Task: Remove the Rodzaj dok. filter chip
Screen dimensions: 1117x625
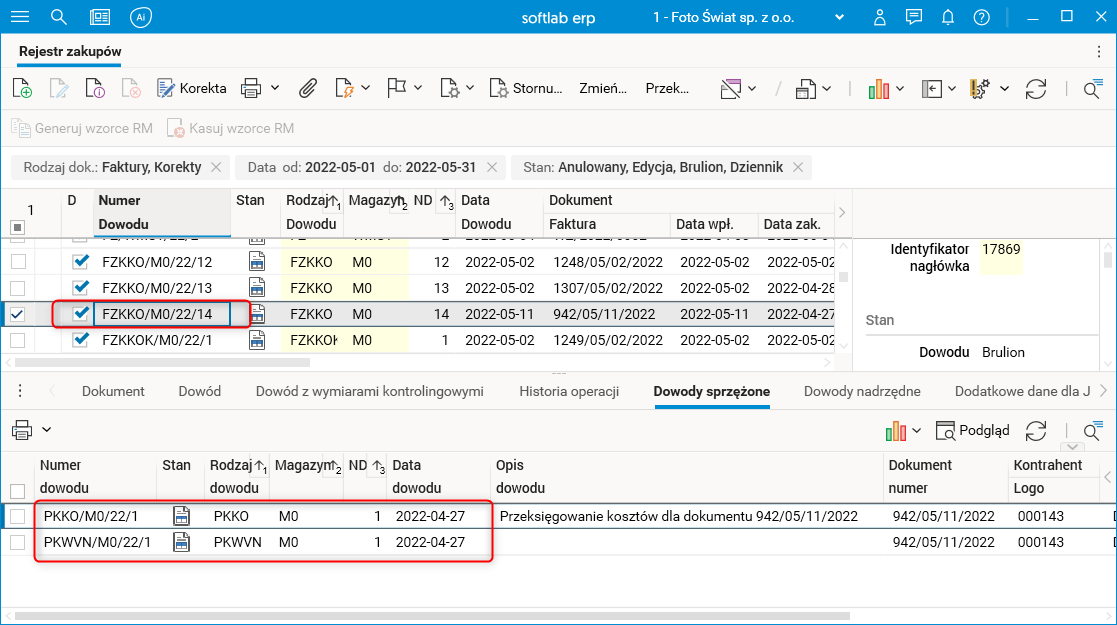Action: click(x=217, y=167)
